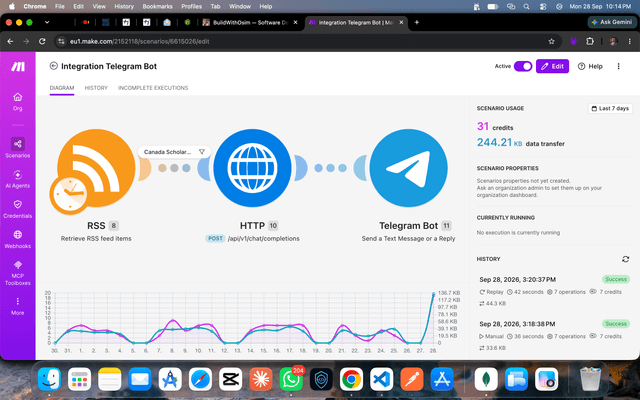This screenshot has width=640, height=400.
Task: Switch to the BuildWithOsim browser tab
Action: click(250, 22)
